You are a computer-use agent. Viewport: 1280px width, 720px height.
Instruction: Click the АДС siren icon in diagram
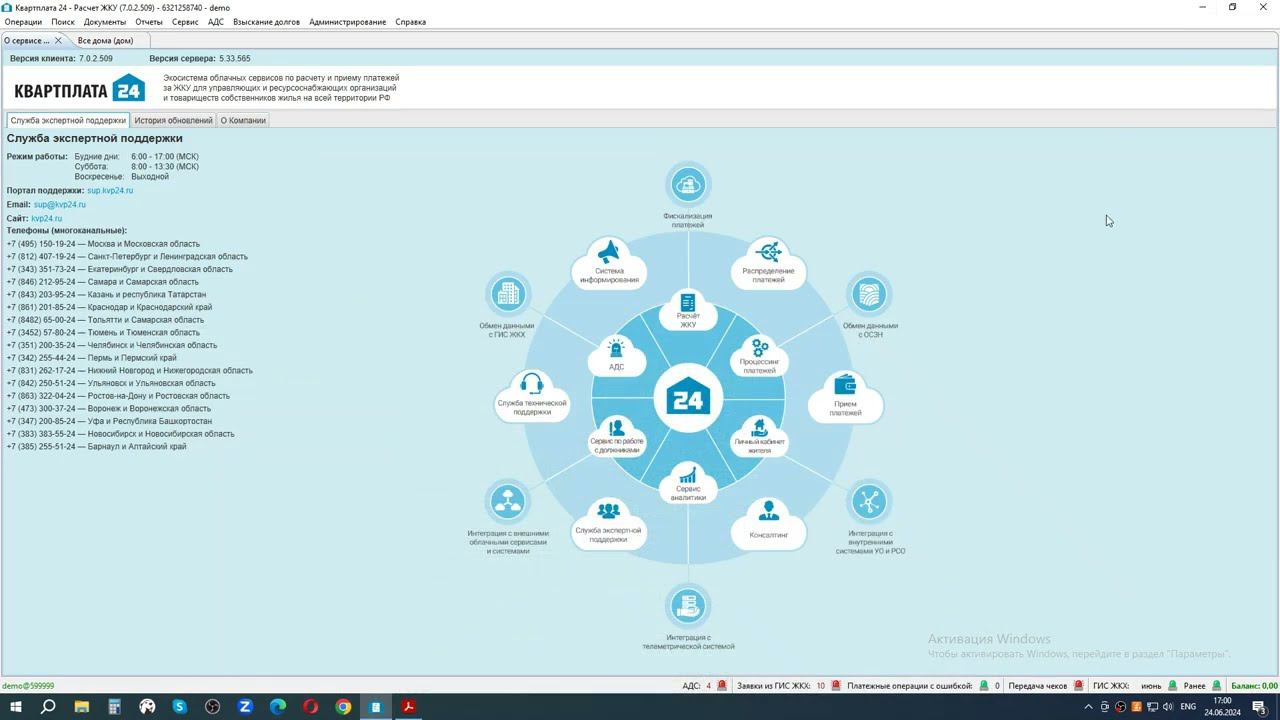(x=616, y=350)
